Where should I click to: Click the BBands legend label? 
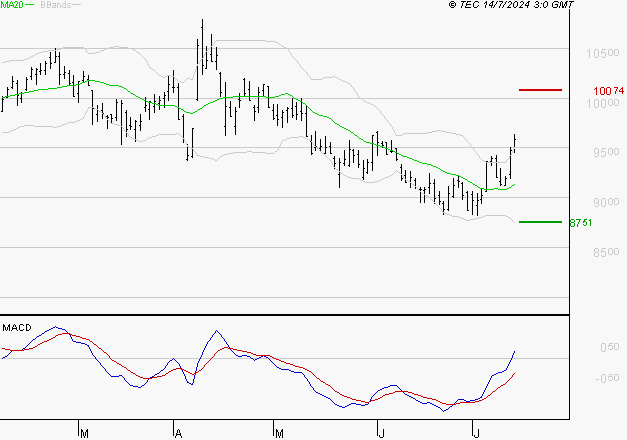[56, 5]
